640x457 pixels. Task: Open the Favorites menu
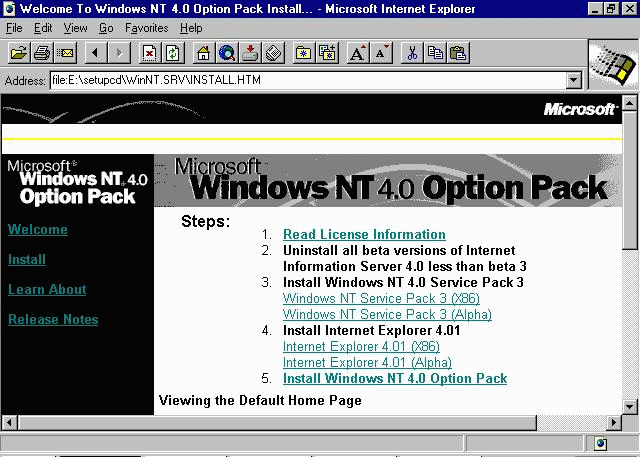146,28
